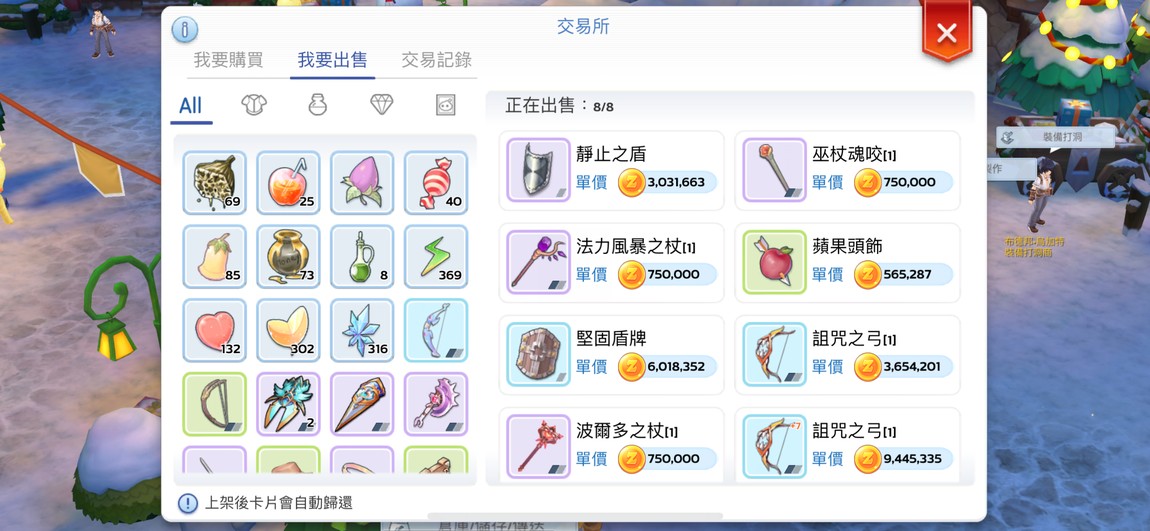Open the 詛咒之弓 listing priced 9,445,335

tap(847, 446)
